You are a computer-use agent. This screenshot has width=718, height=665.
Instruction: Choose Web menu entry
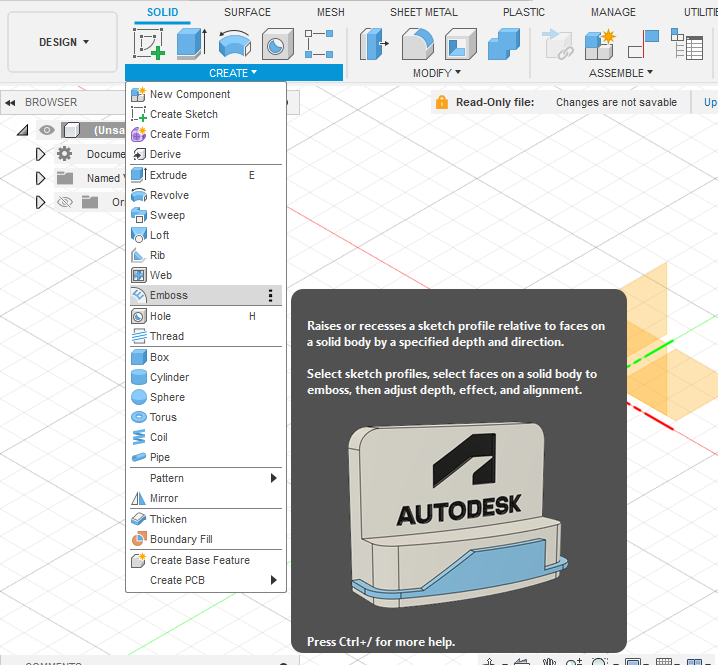click(206, 275)
